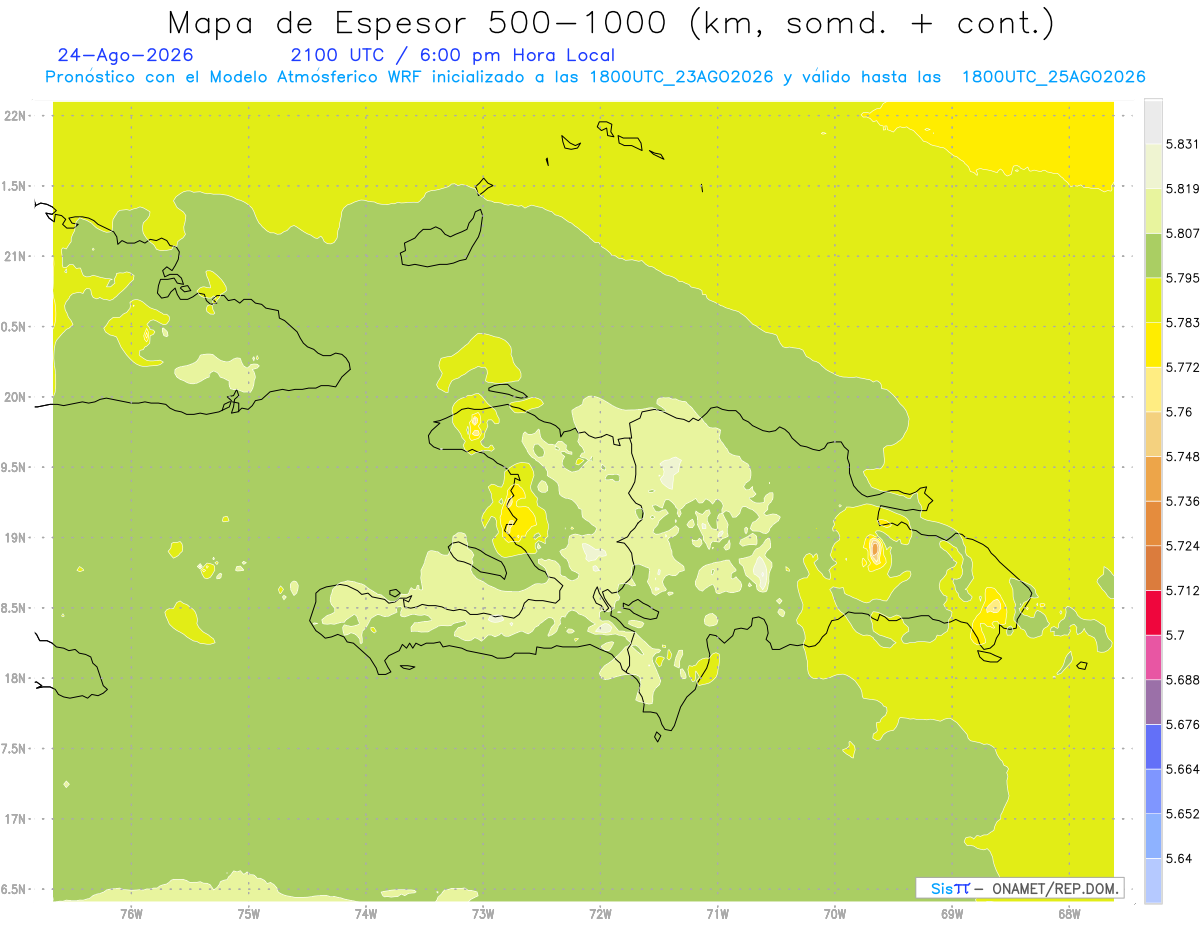Image resolution: width=1200 pixels, height=927 pixels.
Task: Click the '22N' latitude axis label
Action: [16, 116]
